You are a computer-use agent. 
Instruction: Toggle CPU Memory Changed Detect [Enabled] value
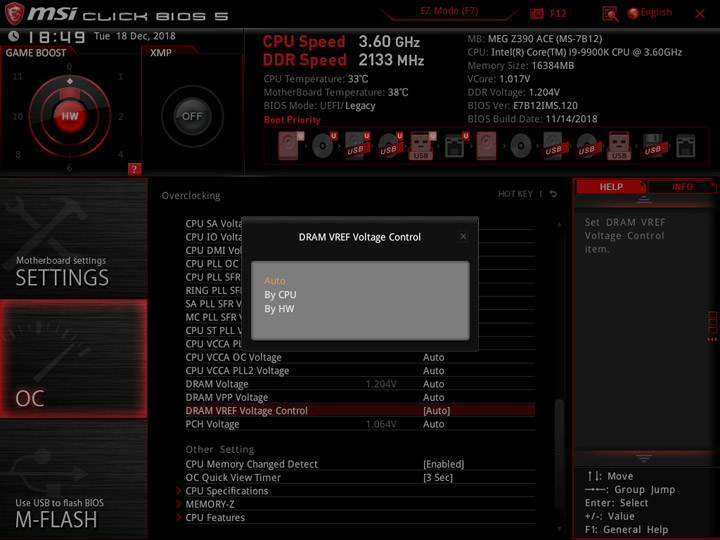click(x=443, y=464)
